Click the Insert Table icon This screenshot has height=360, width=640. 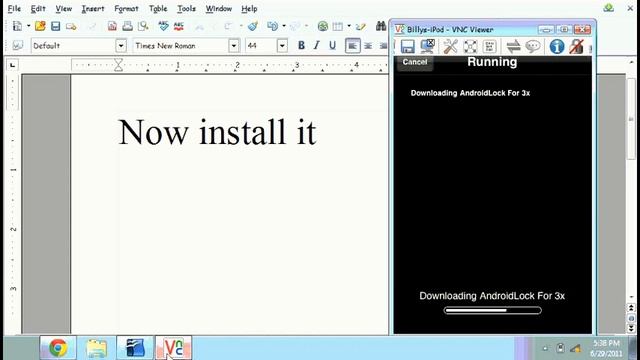click(338, 26)
